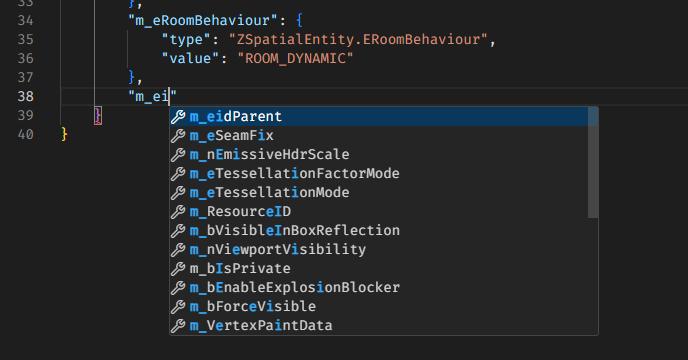Click wrench icon beside m_eSeamFix suggestion
688x360 pixels.
(178, 136)
